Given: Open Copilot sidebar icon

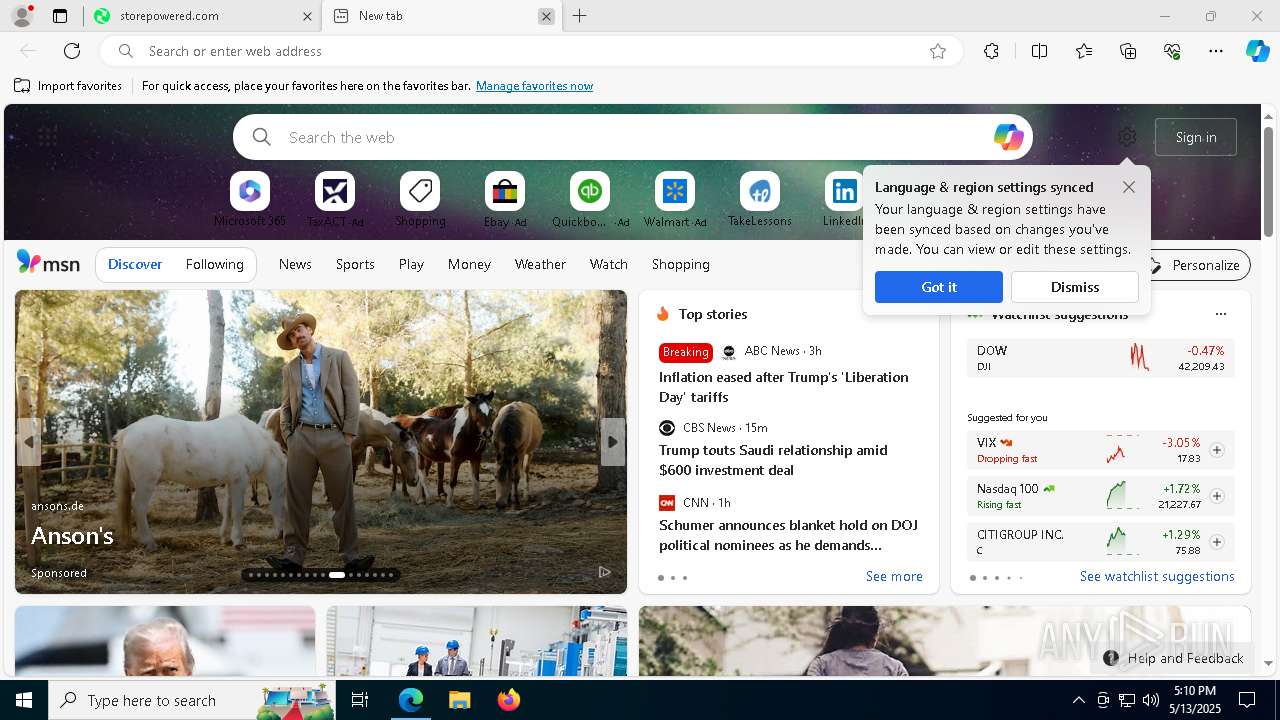Looking at the screenshot, I should [1258, 51].
